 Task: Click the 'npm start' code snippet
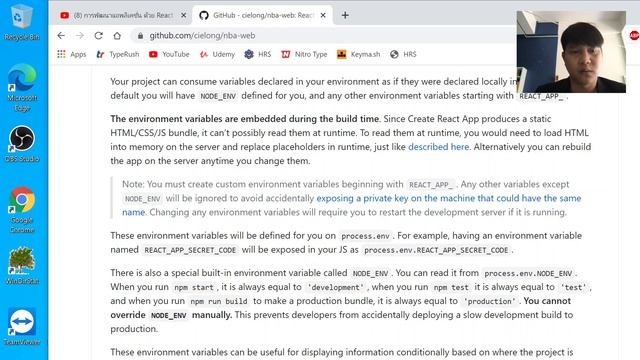tap(193, 287)
